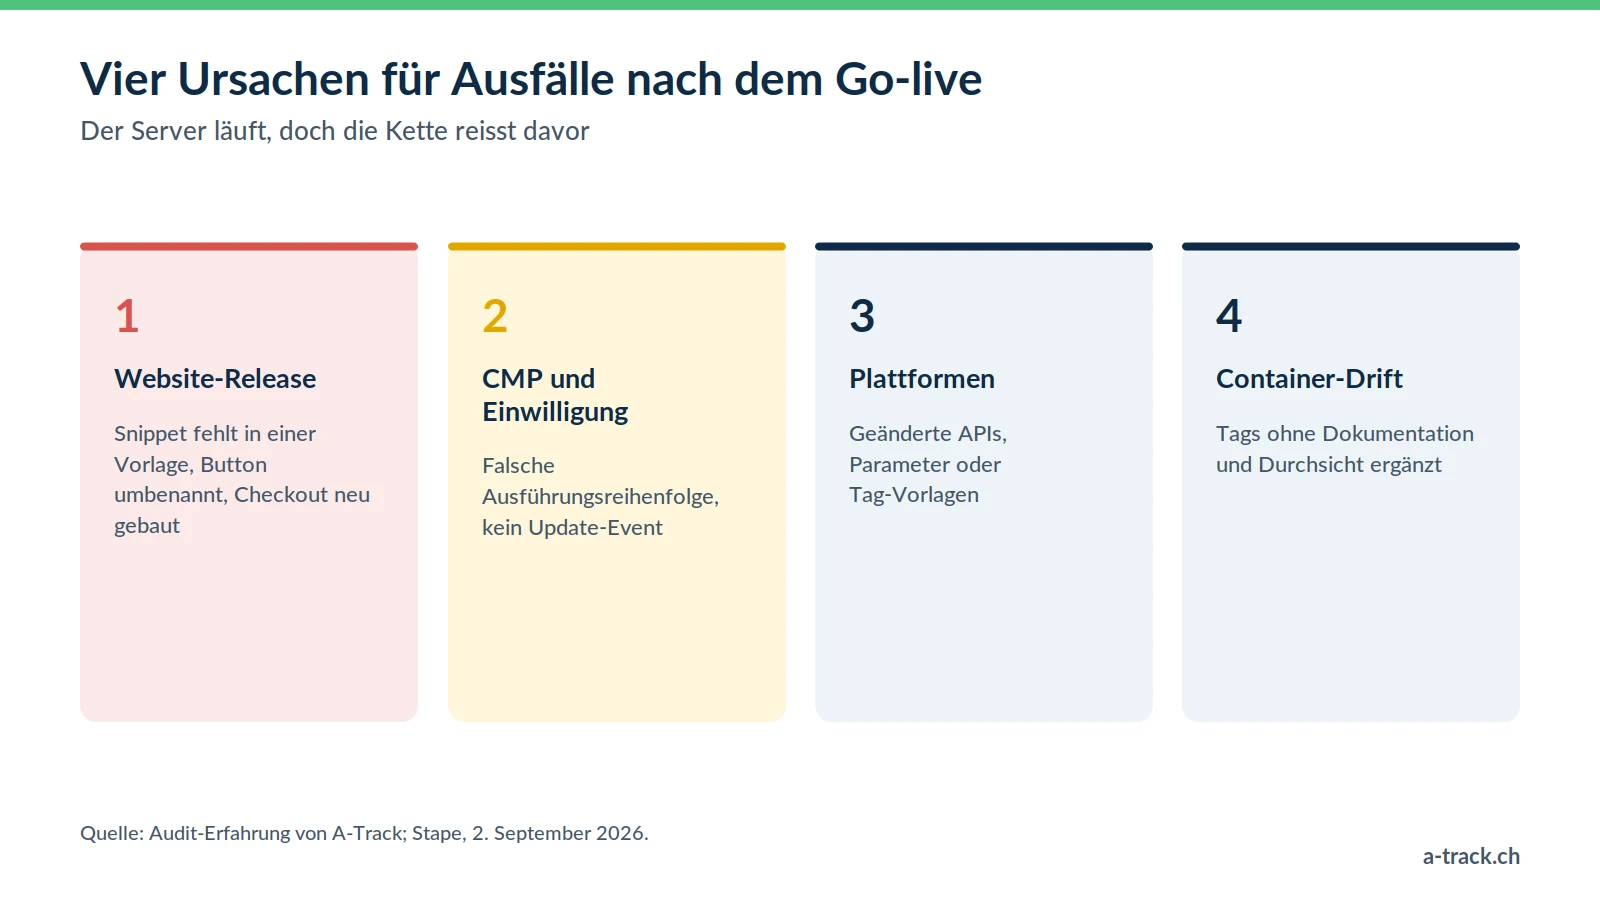
Task: Click the heading 'CMP und Einwilligung'
Action: 555,395
